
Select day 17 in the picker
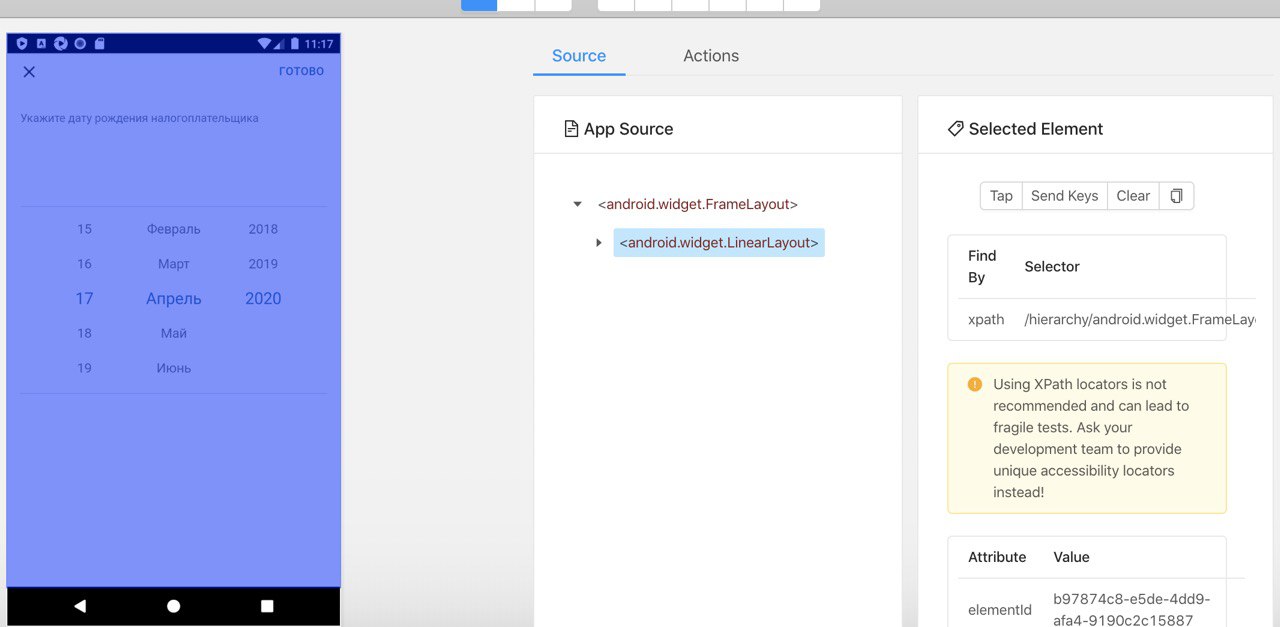click(x=84, y=298)
